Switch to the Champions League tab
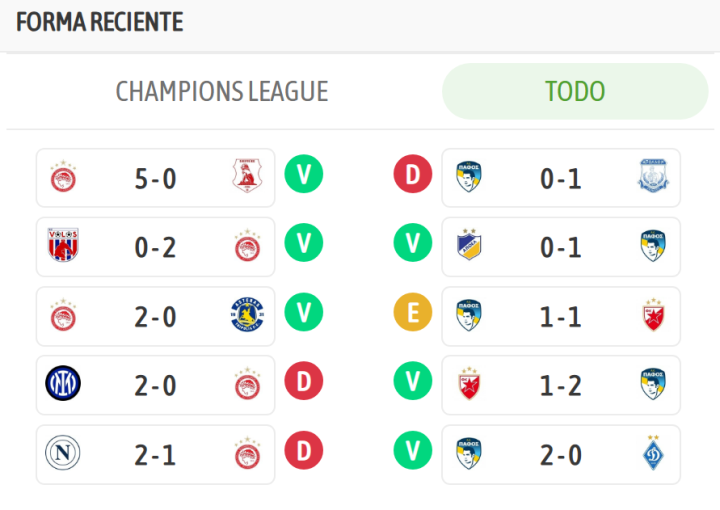 point(222,91)
